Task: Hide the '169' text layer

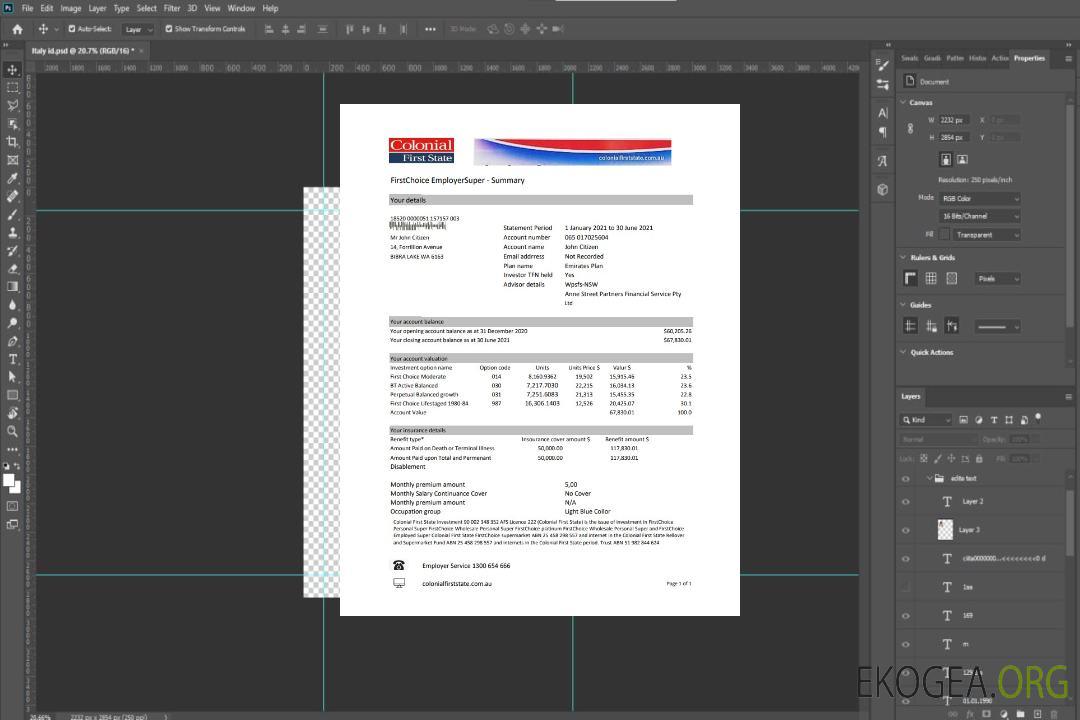Action: click(x=906, y=616)
